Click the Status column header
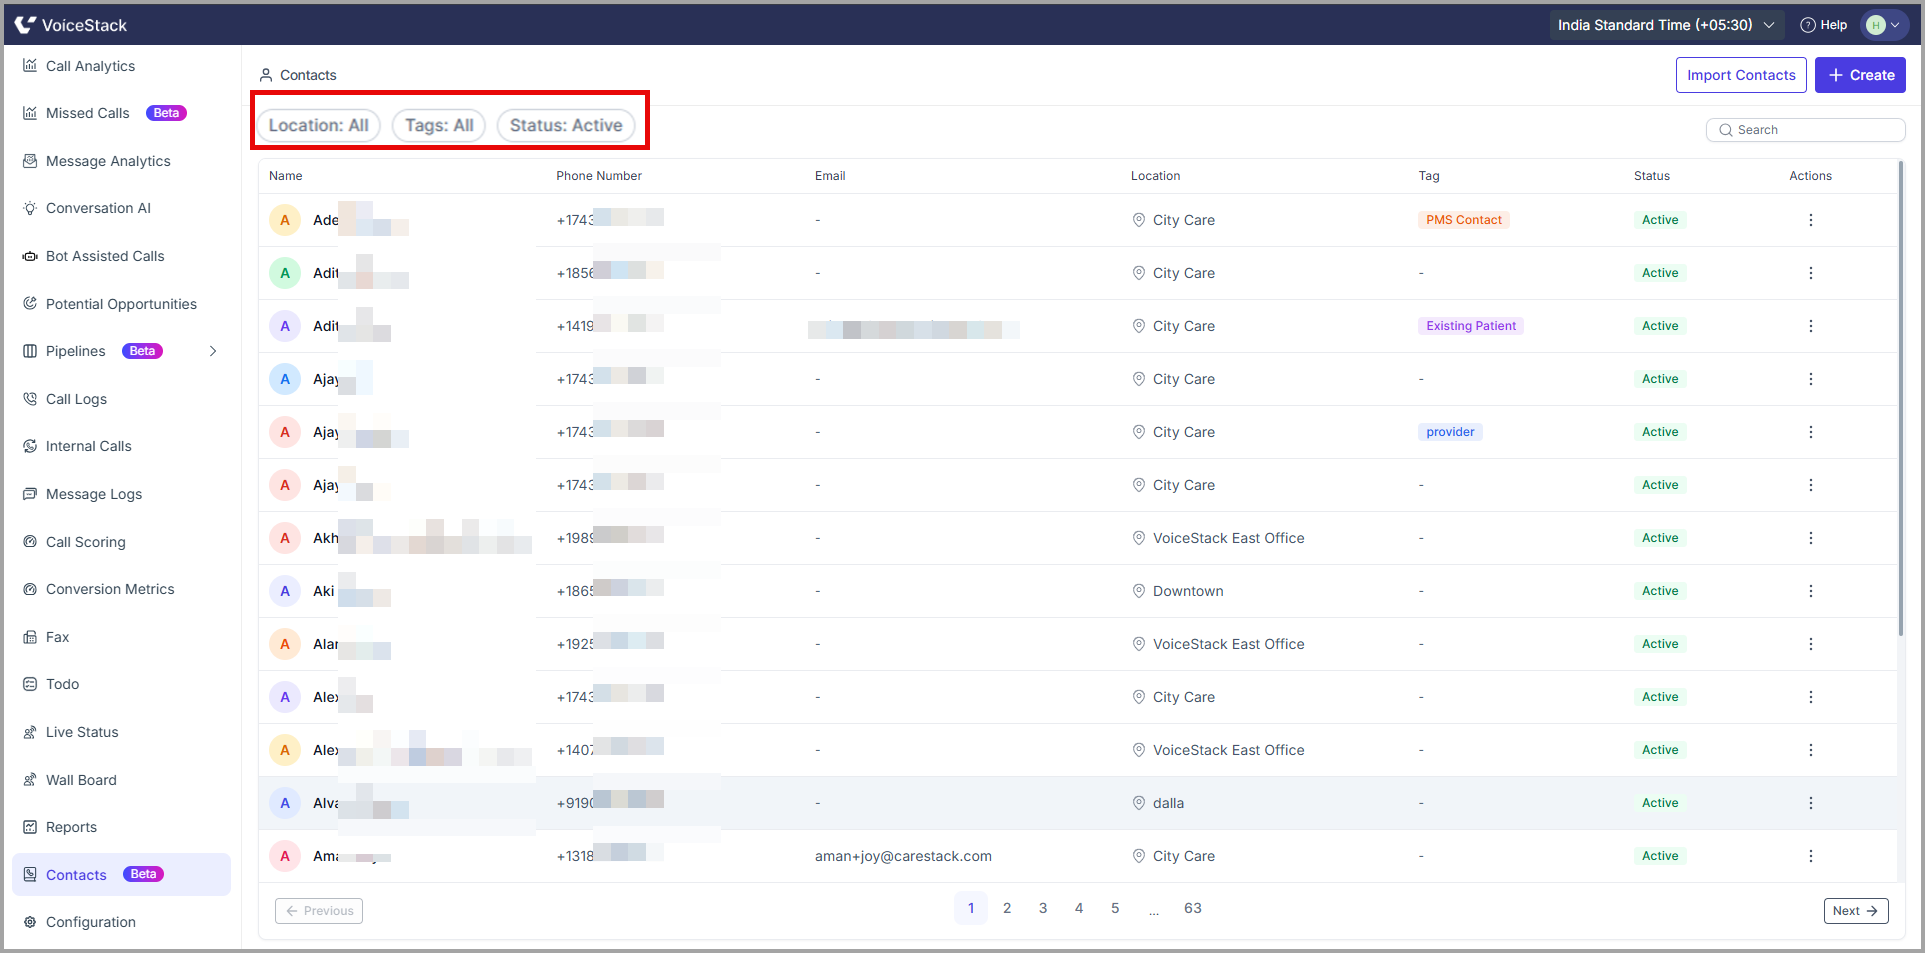 [x=1652, y=176]
